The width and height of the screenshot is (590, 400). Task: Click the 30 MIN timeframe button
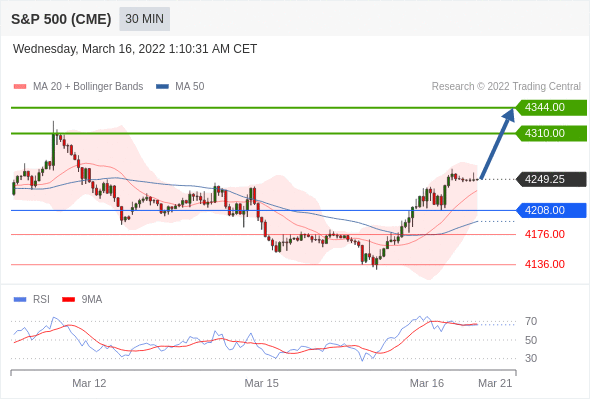[144, 19]
